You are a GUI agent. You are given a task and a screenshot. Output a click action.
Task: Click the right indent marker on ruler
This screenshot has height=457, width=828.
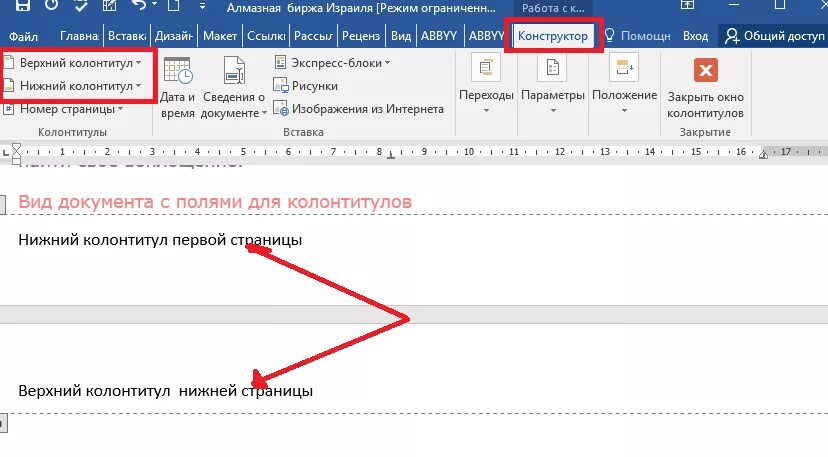pos(763,154)
